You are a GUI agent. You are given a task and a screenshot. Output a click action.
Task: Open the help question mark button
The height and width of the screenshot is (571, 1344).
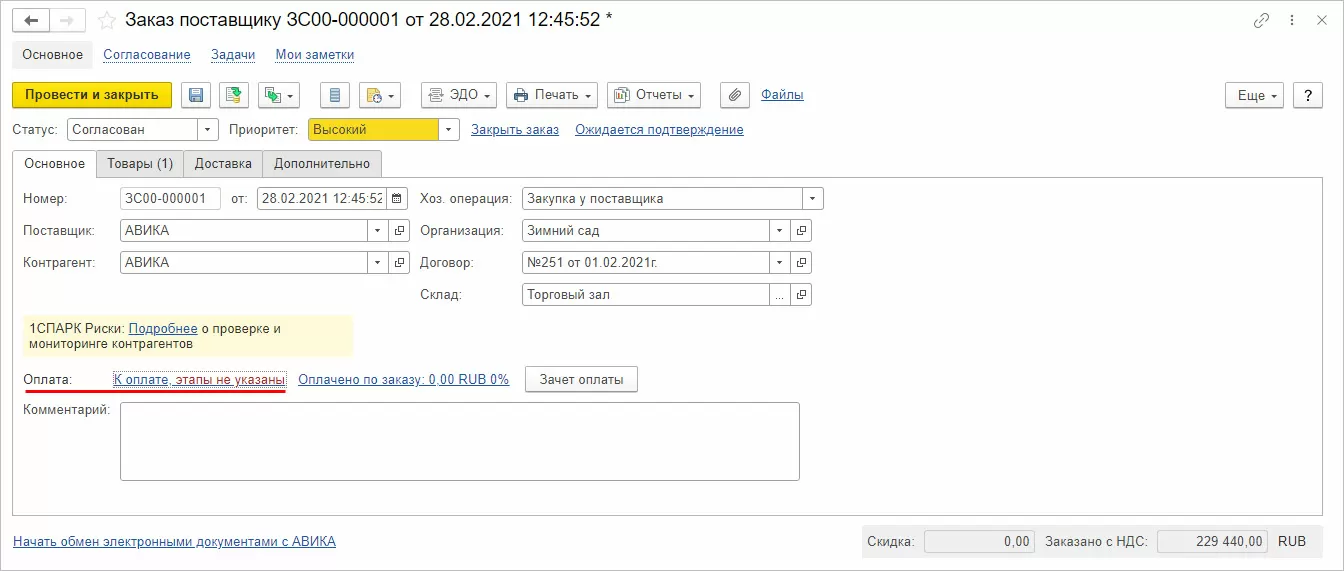point(1308,95)
